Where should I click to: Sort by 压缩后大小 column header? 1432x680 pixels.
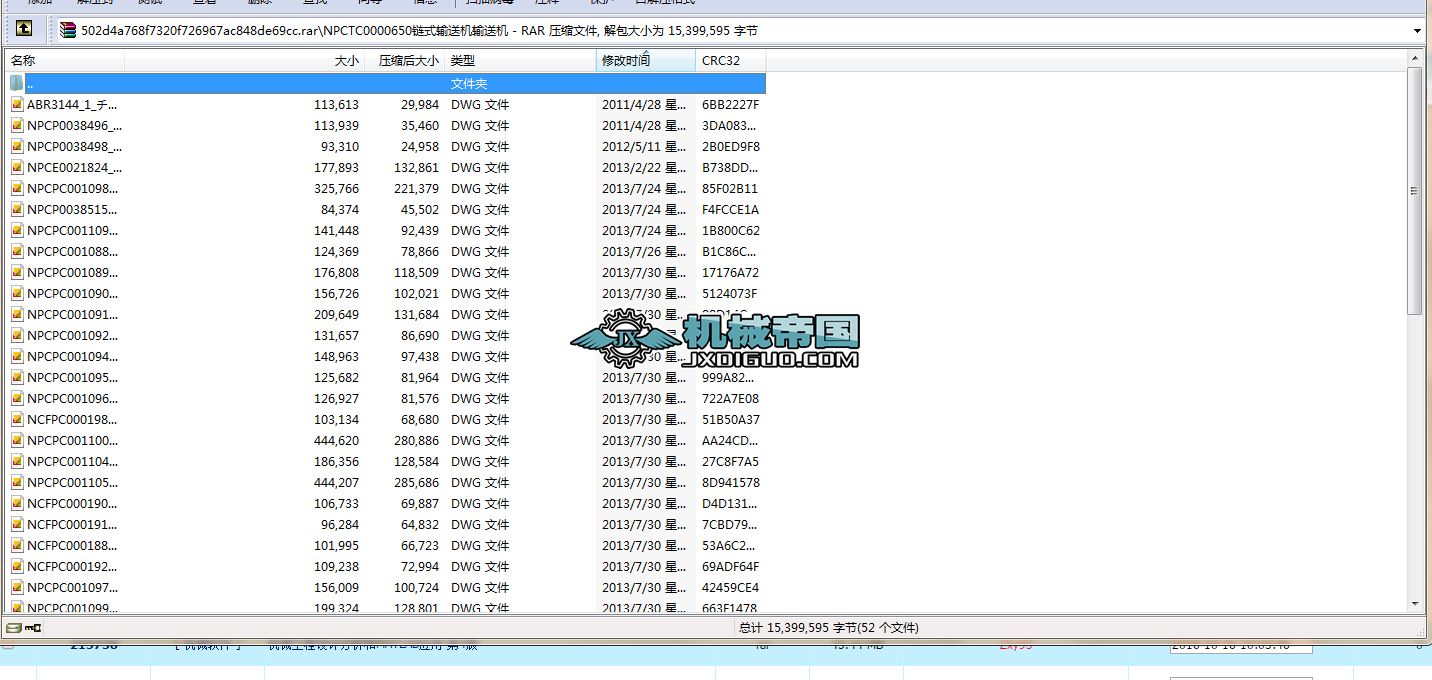click(405, 61)
